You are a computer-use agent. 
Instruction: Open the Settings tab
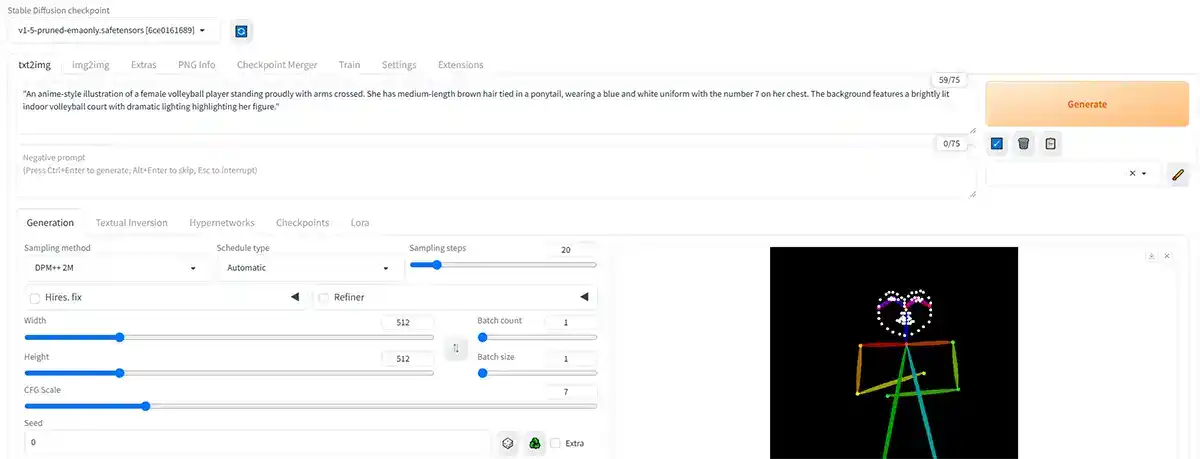click(399, 65)
